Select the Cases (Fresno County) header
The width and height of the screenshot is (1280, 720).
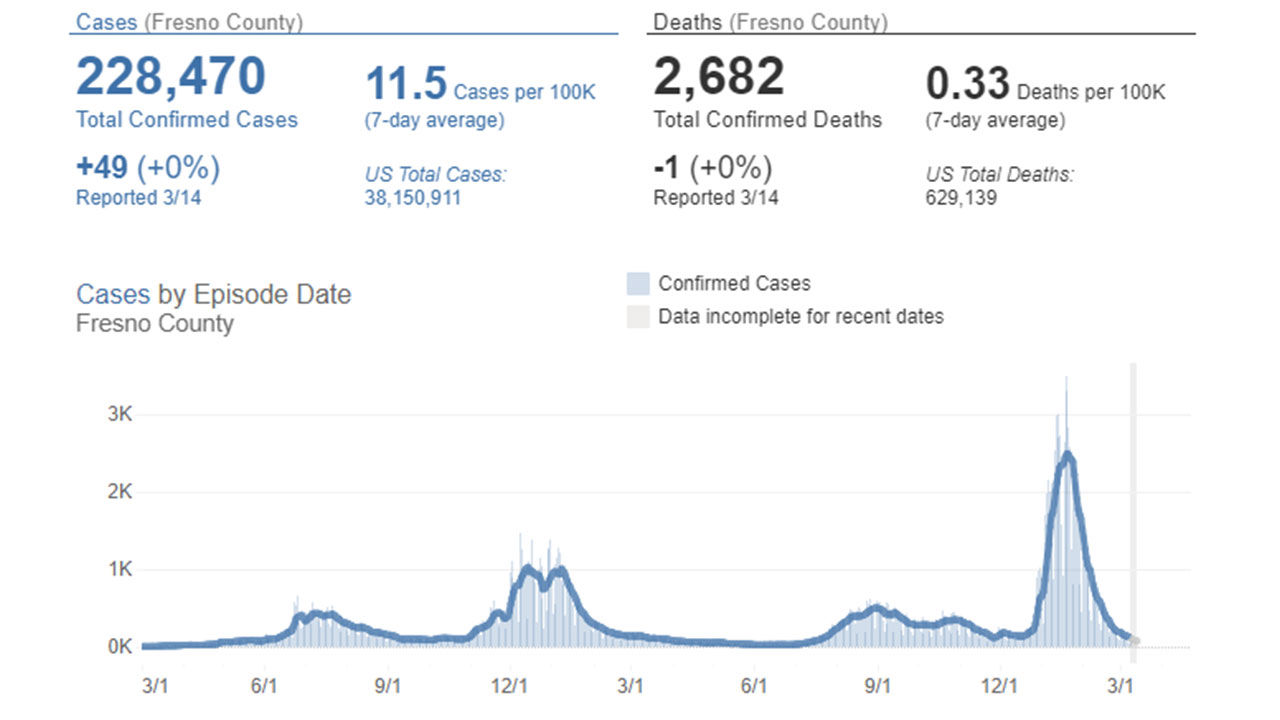coord(189,22)
